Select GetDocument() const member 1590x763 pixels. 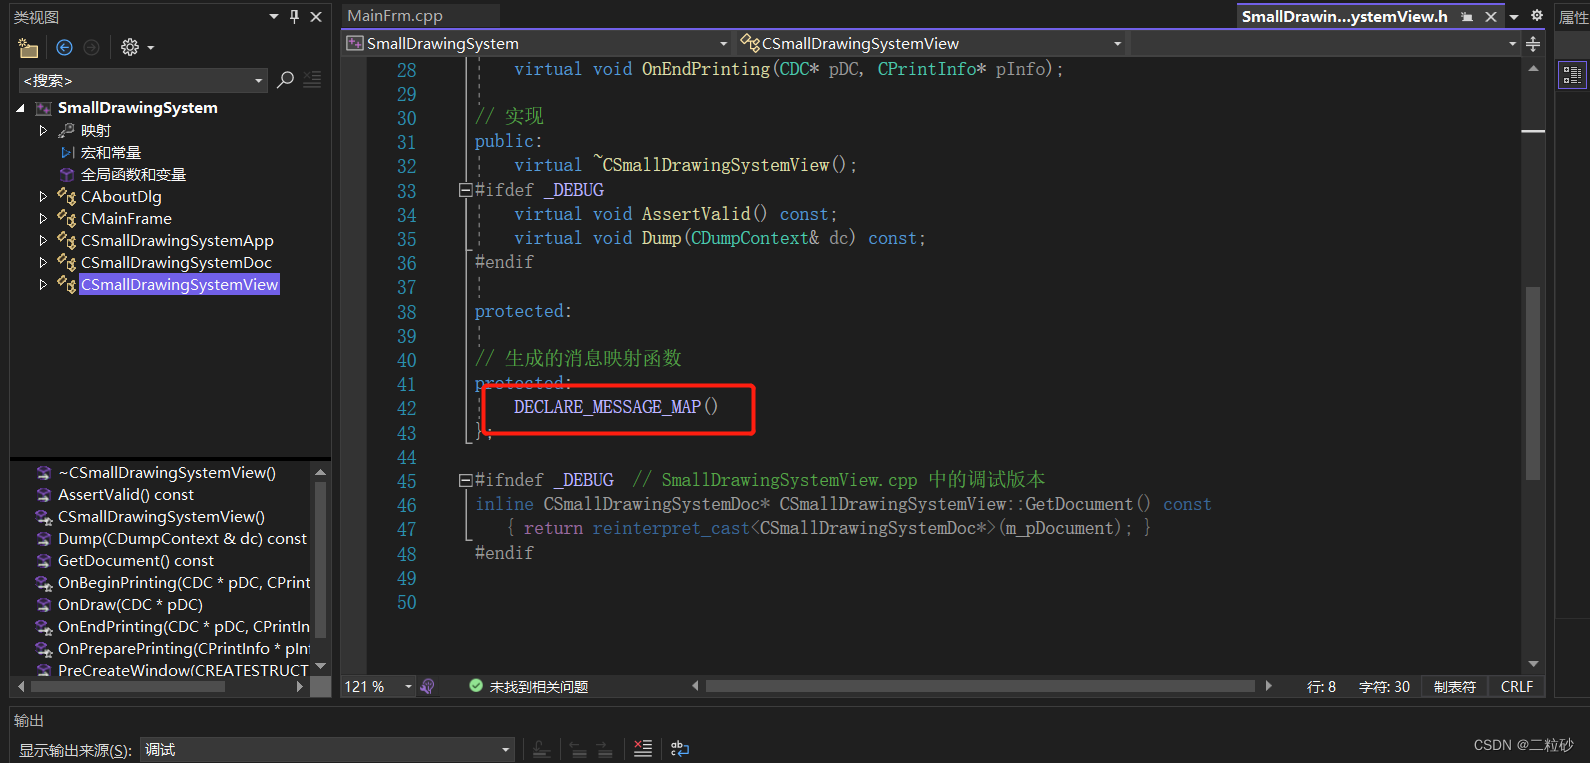pyautogui.click(x=136, y=560)
